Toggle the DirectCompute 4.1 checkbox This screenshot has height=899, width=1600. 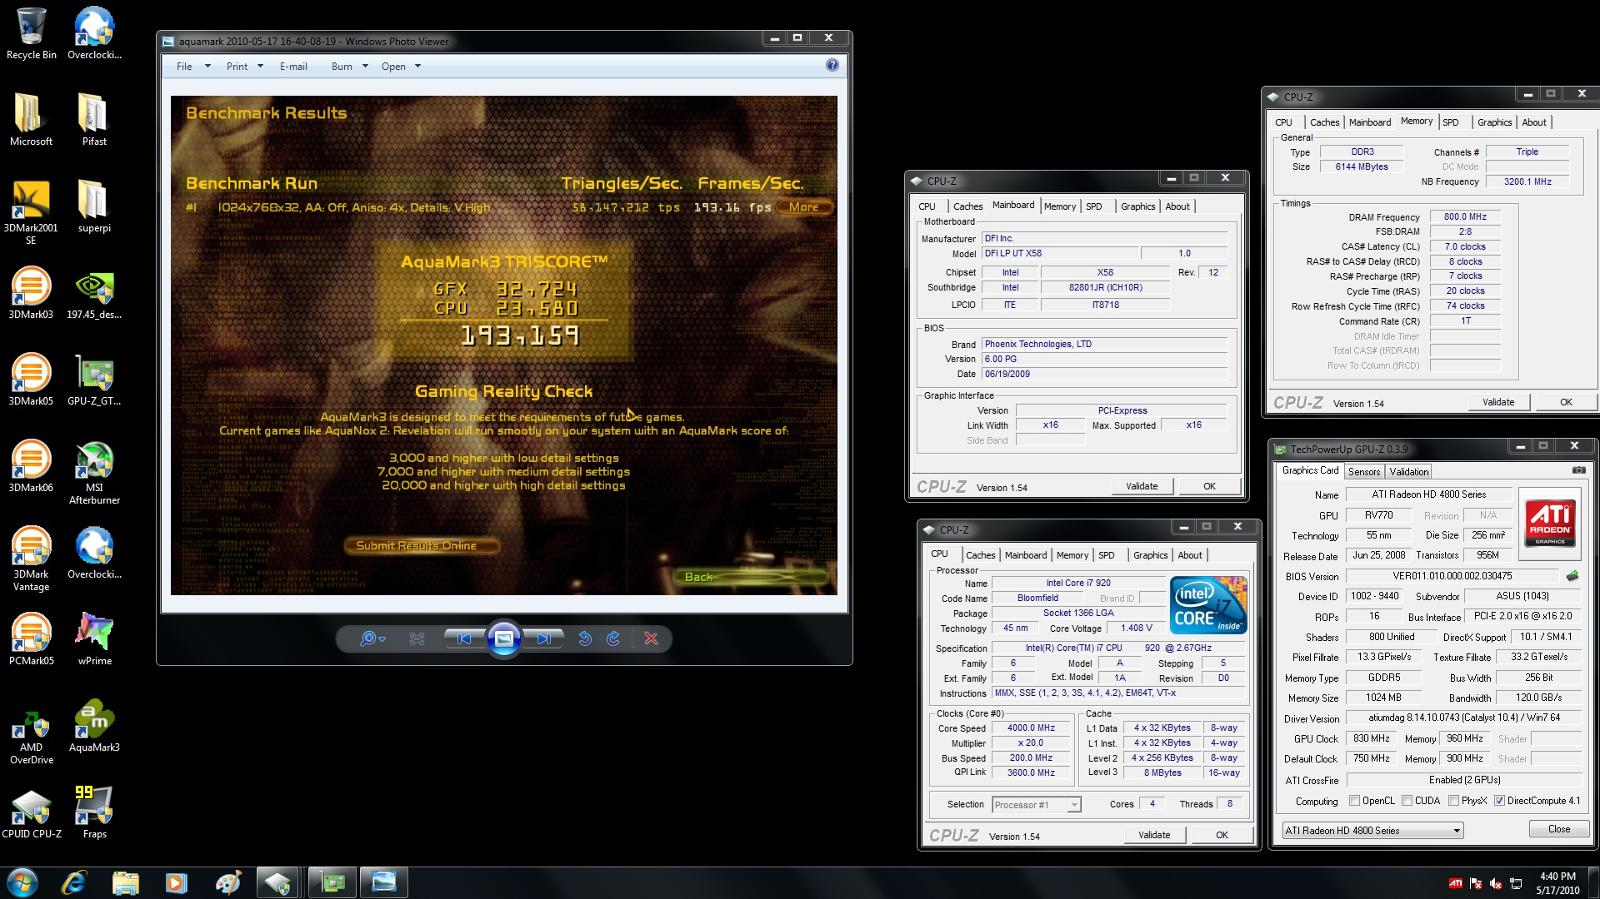[x=1499, y=800]
